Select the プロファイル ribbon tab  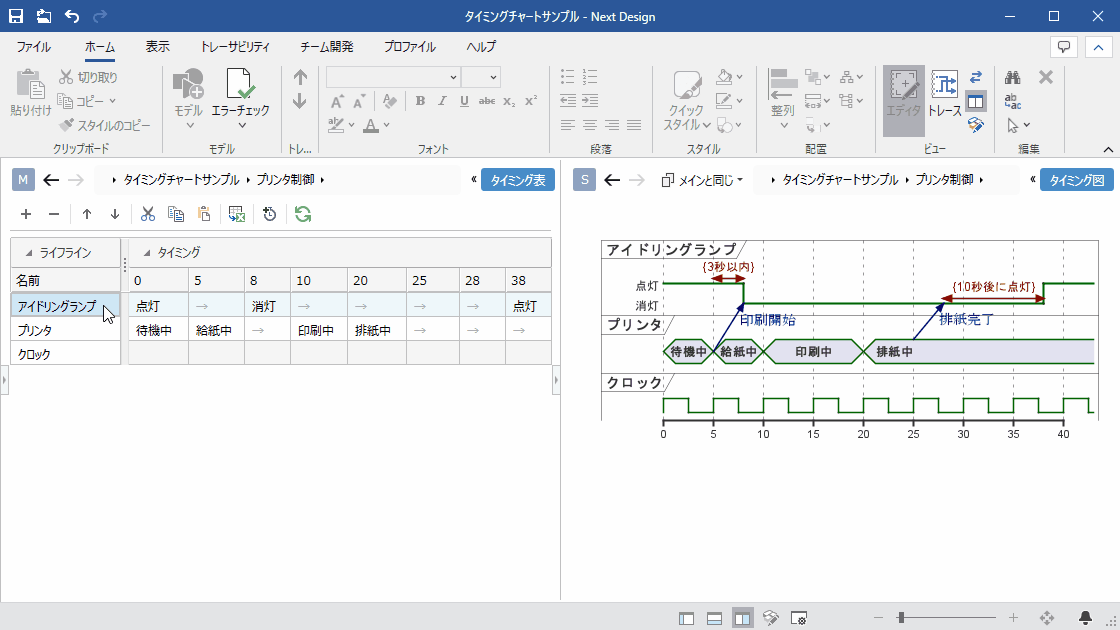coord(410,46)
